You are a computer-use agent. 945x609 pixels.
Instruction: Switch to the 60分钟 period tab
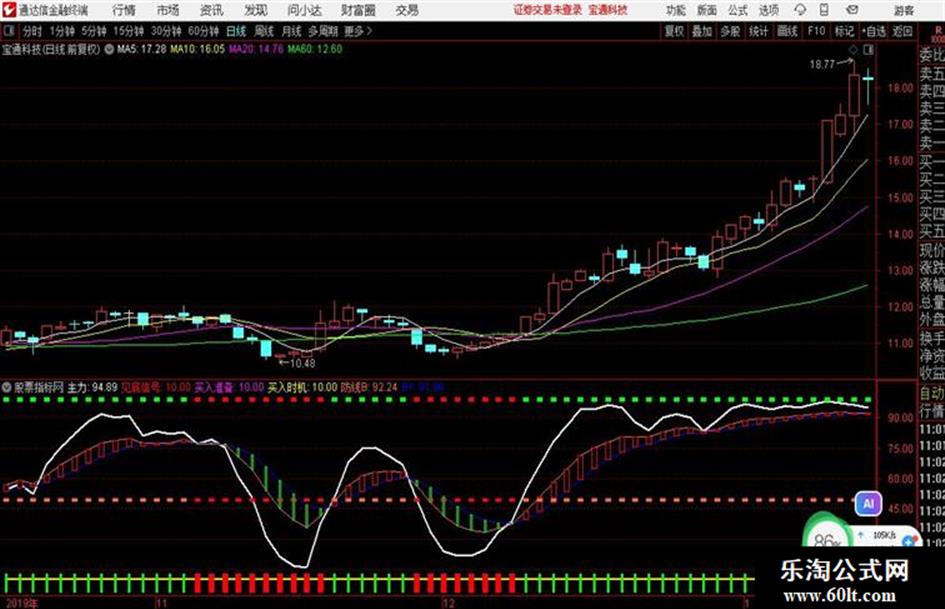pyautogui.click(x=203, y=31)
